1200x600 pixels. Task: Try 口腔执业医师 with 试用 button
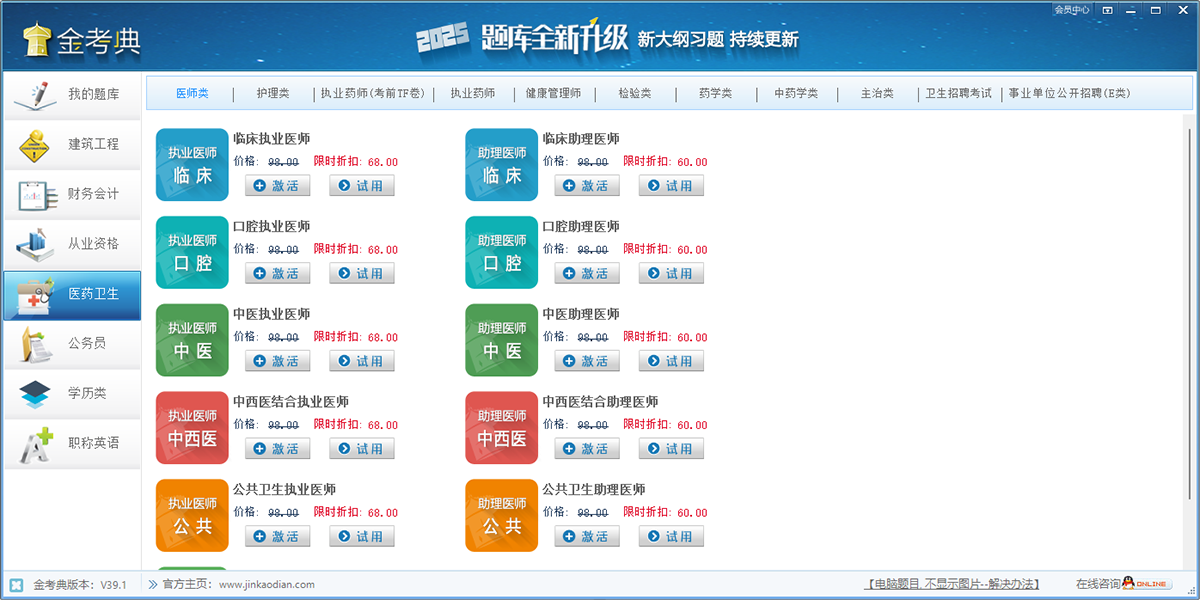click(x=362, y=274)
